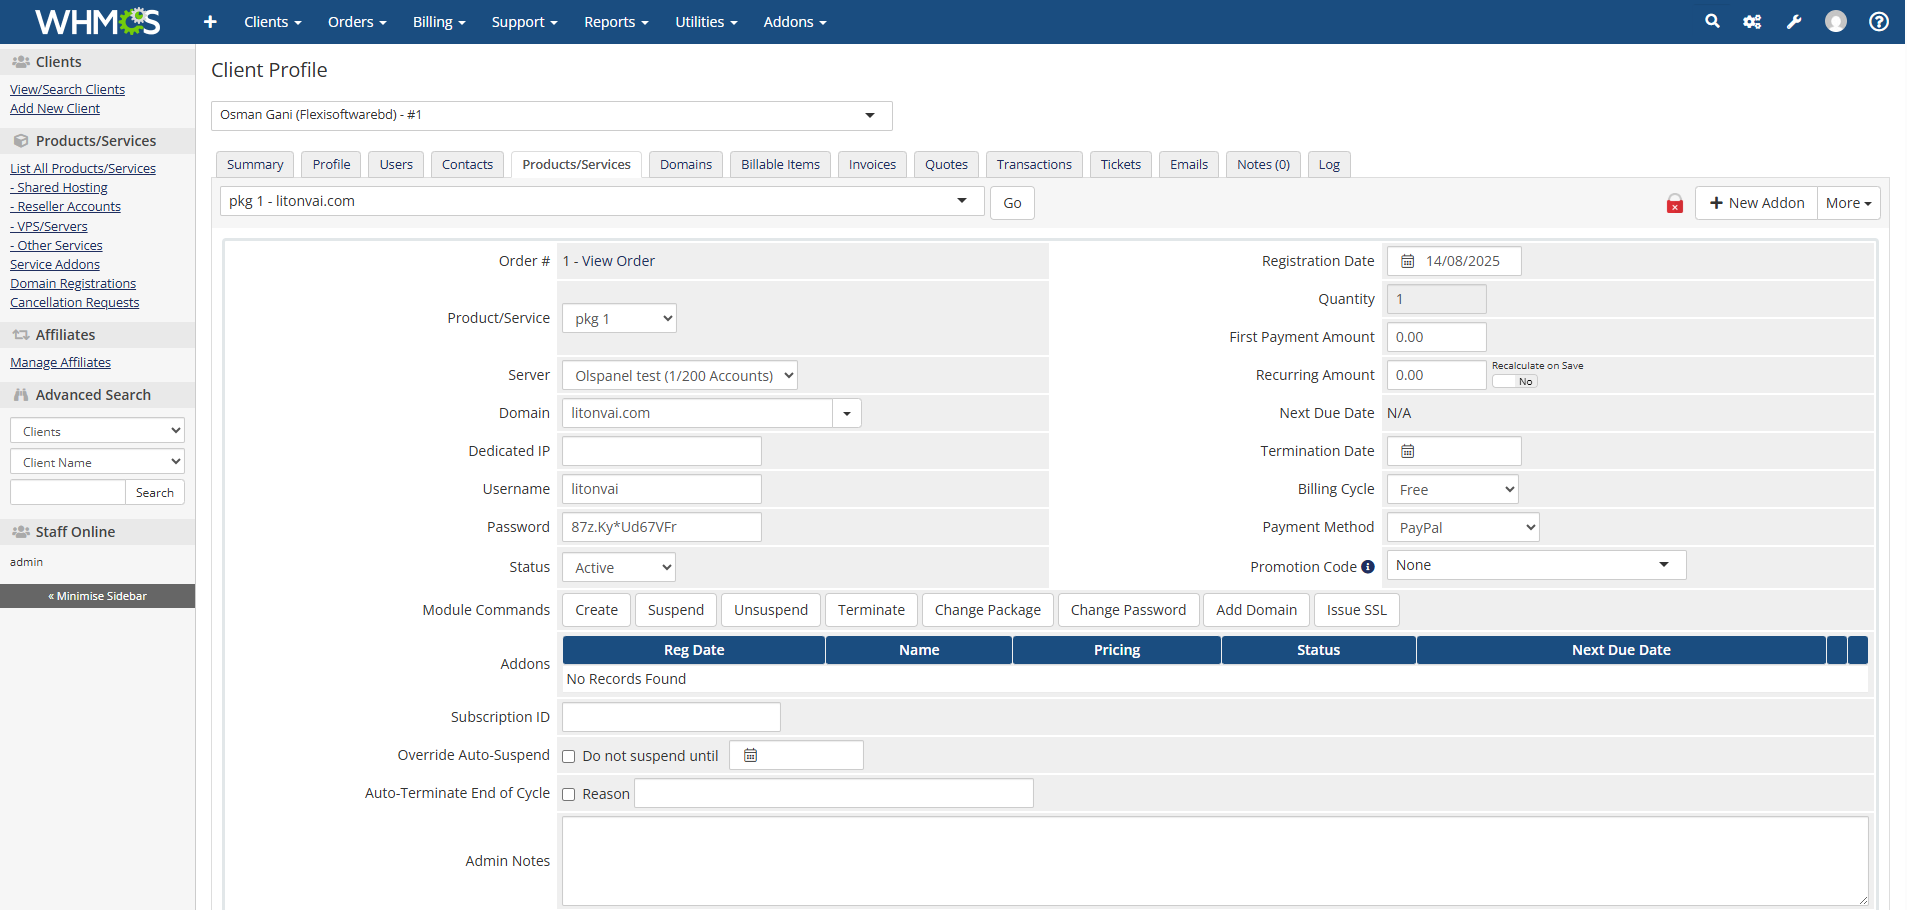Open the system settings gears icon
1907x910 pixels.
point(1752,21)
